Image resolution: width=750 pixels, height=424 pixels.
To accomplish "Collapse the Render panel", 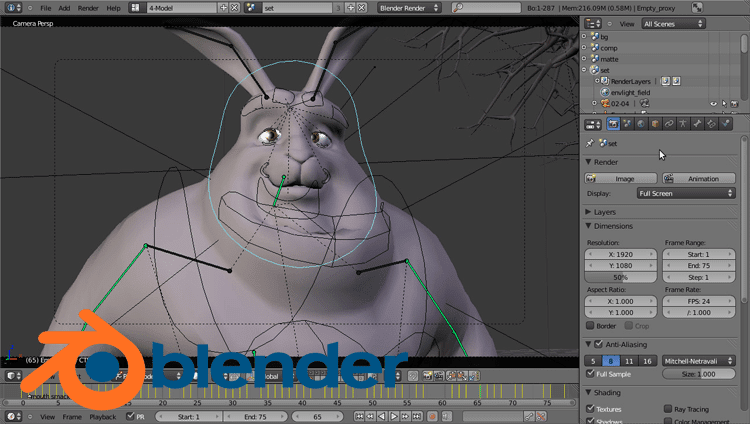I will click(588, 162).
